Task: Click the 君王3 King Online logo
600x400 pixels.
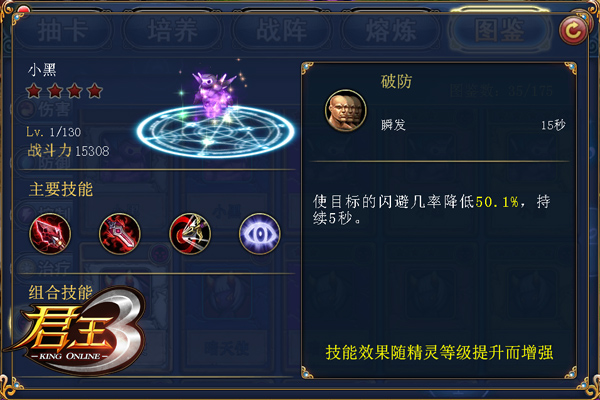Action: pyautogui.click(x=77, y=331)
